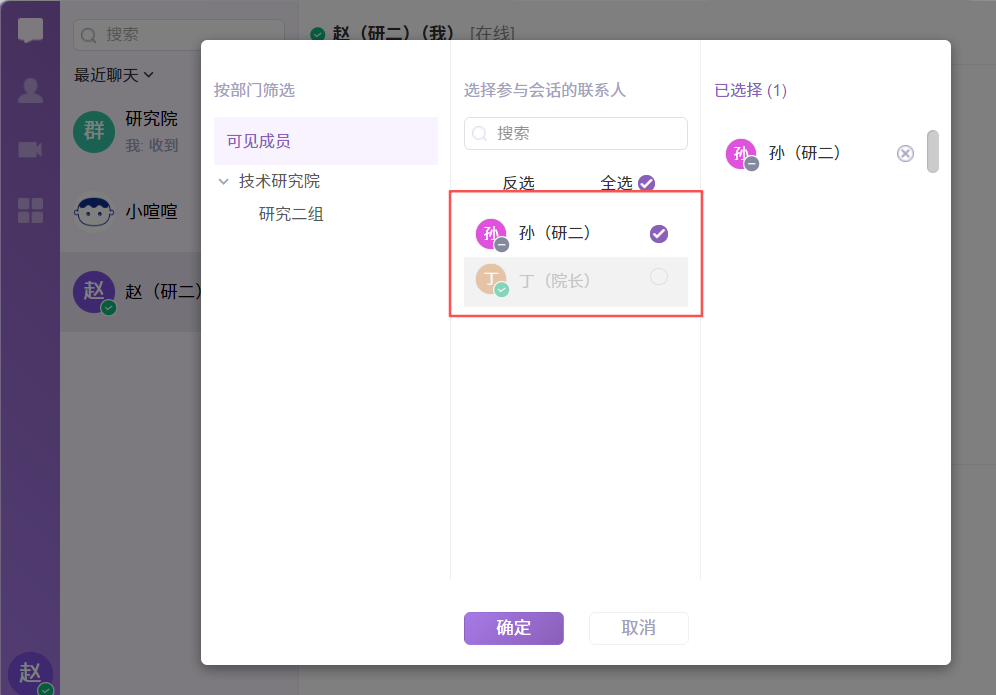Click the 研究院 group avatar
This screenshot has height=695, width=996.
click(94, 130)
